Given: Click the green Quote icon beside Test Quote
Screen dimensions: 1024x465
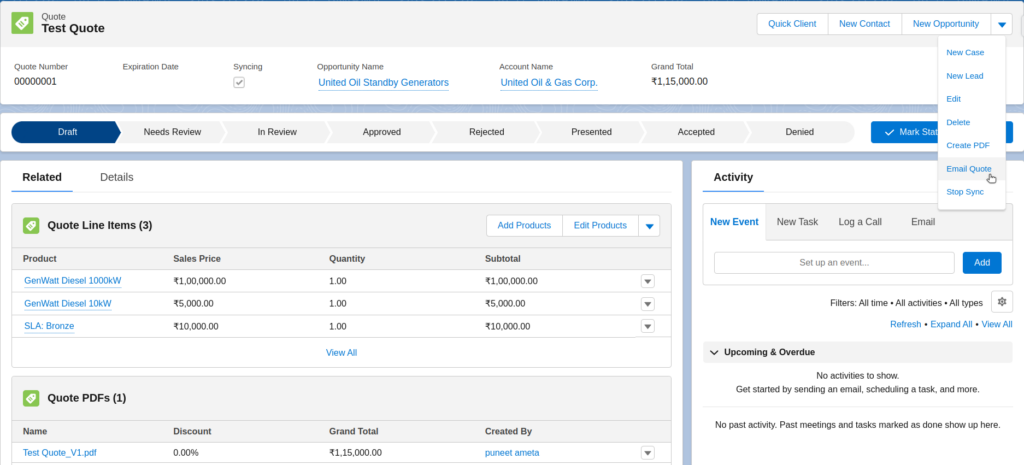Looking at the screenshot, I should pos(23,23).
